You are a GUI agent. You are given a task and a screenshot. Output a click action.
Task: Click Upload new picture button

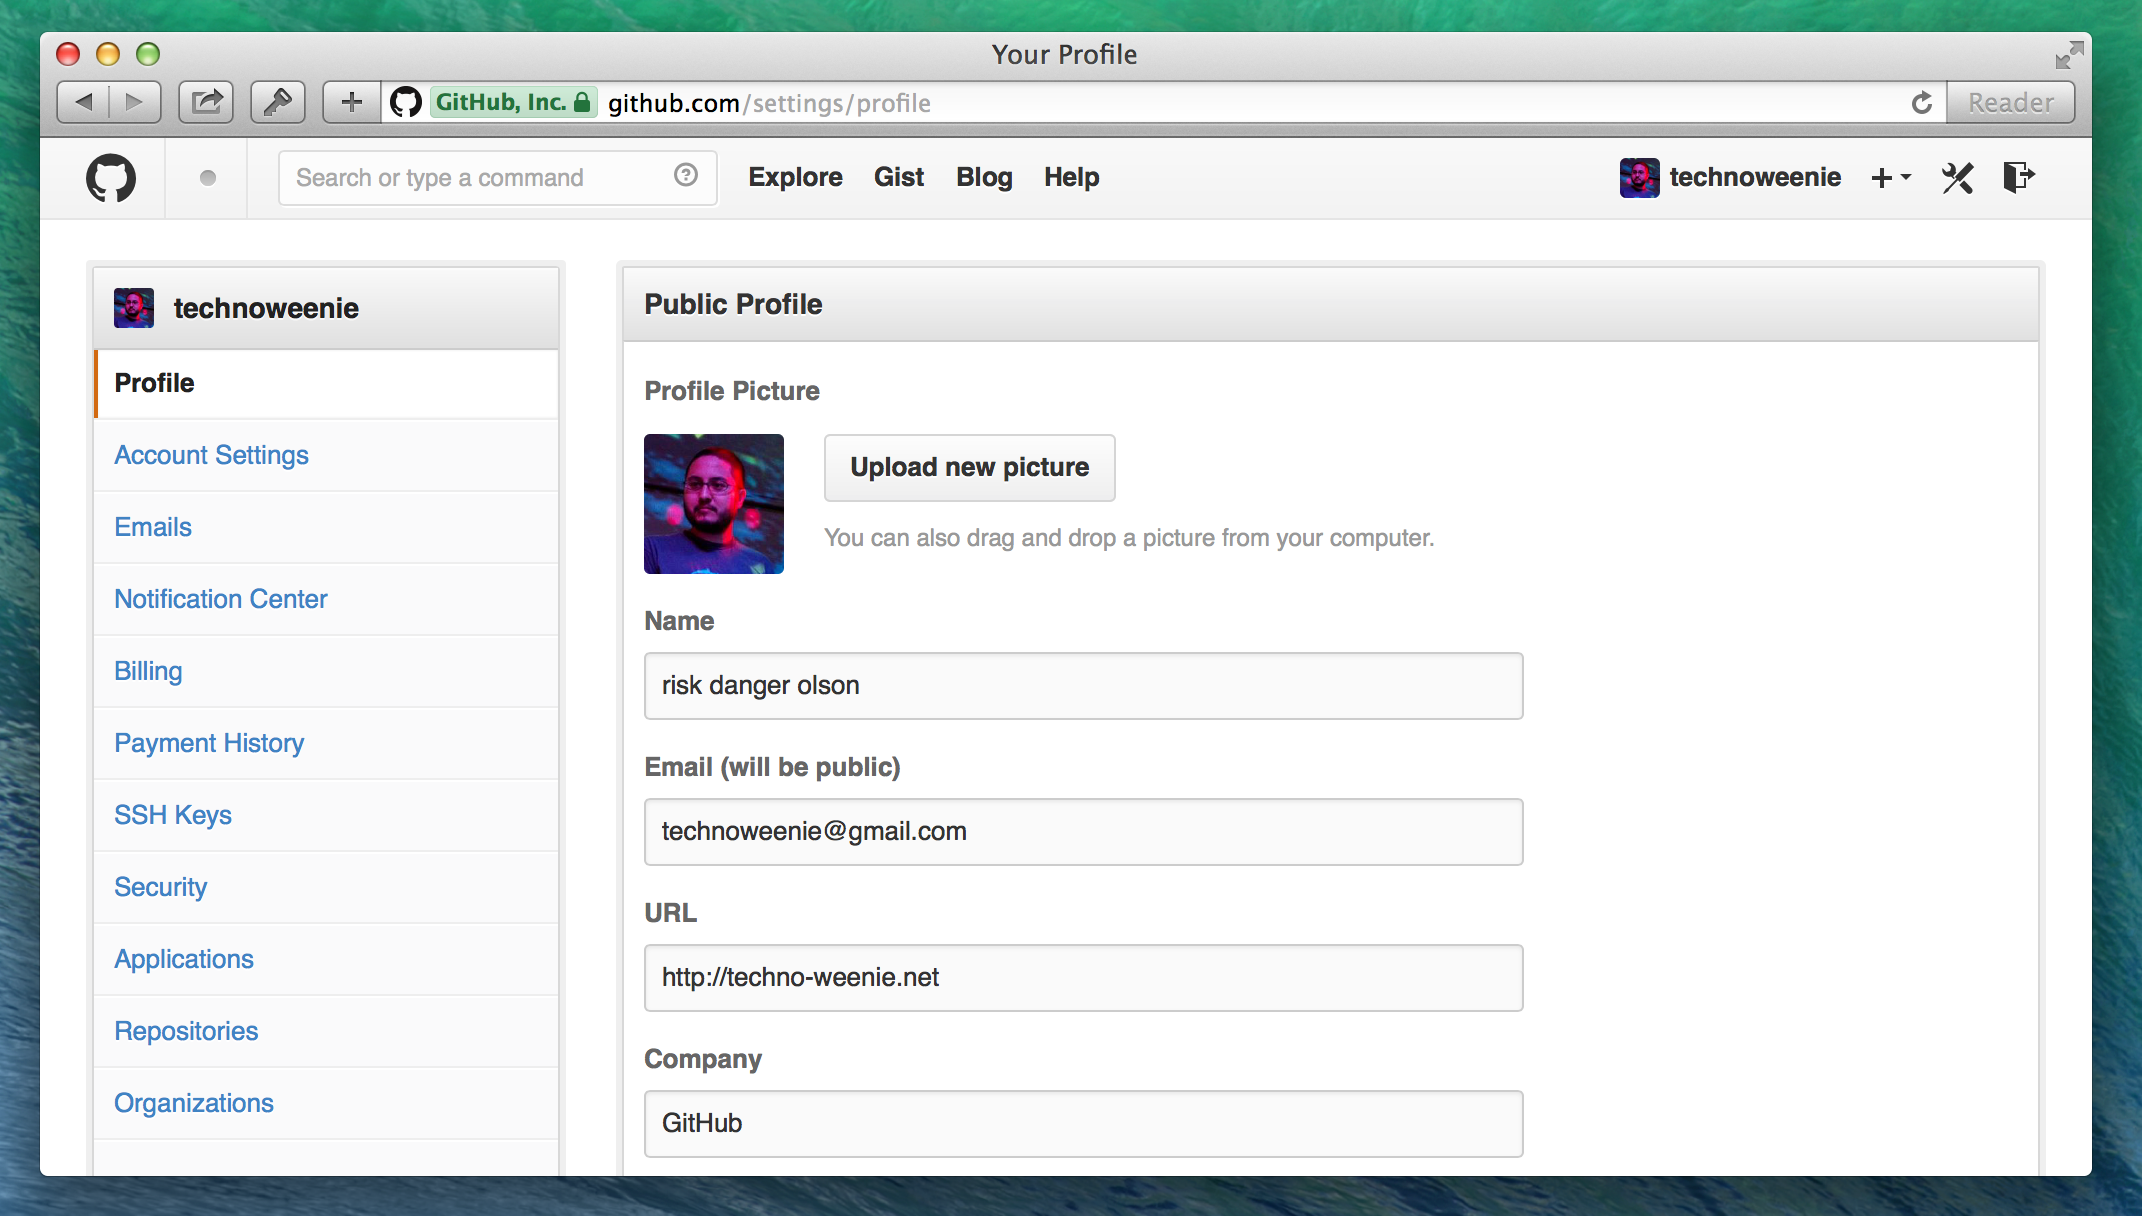pos(969,467)
